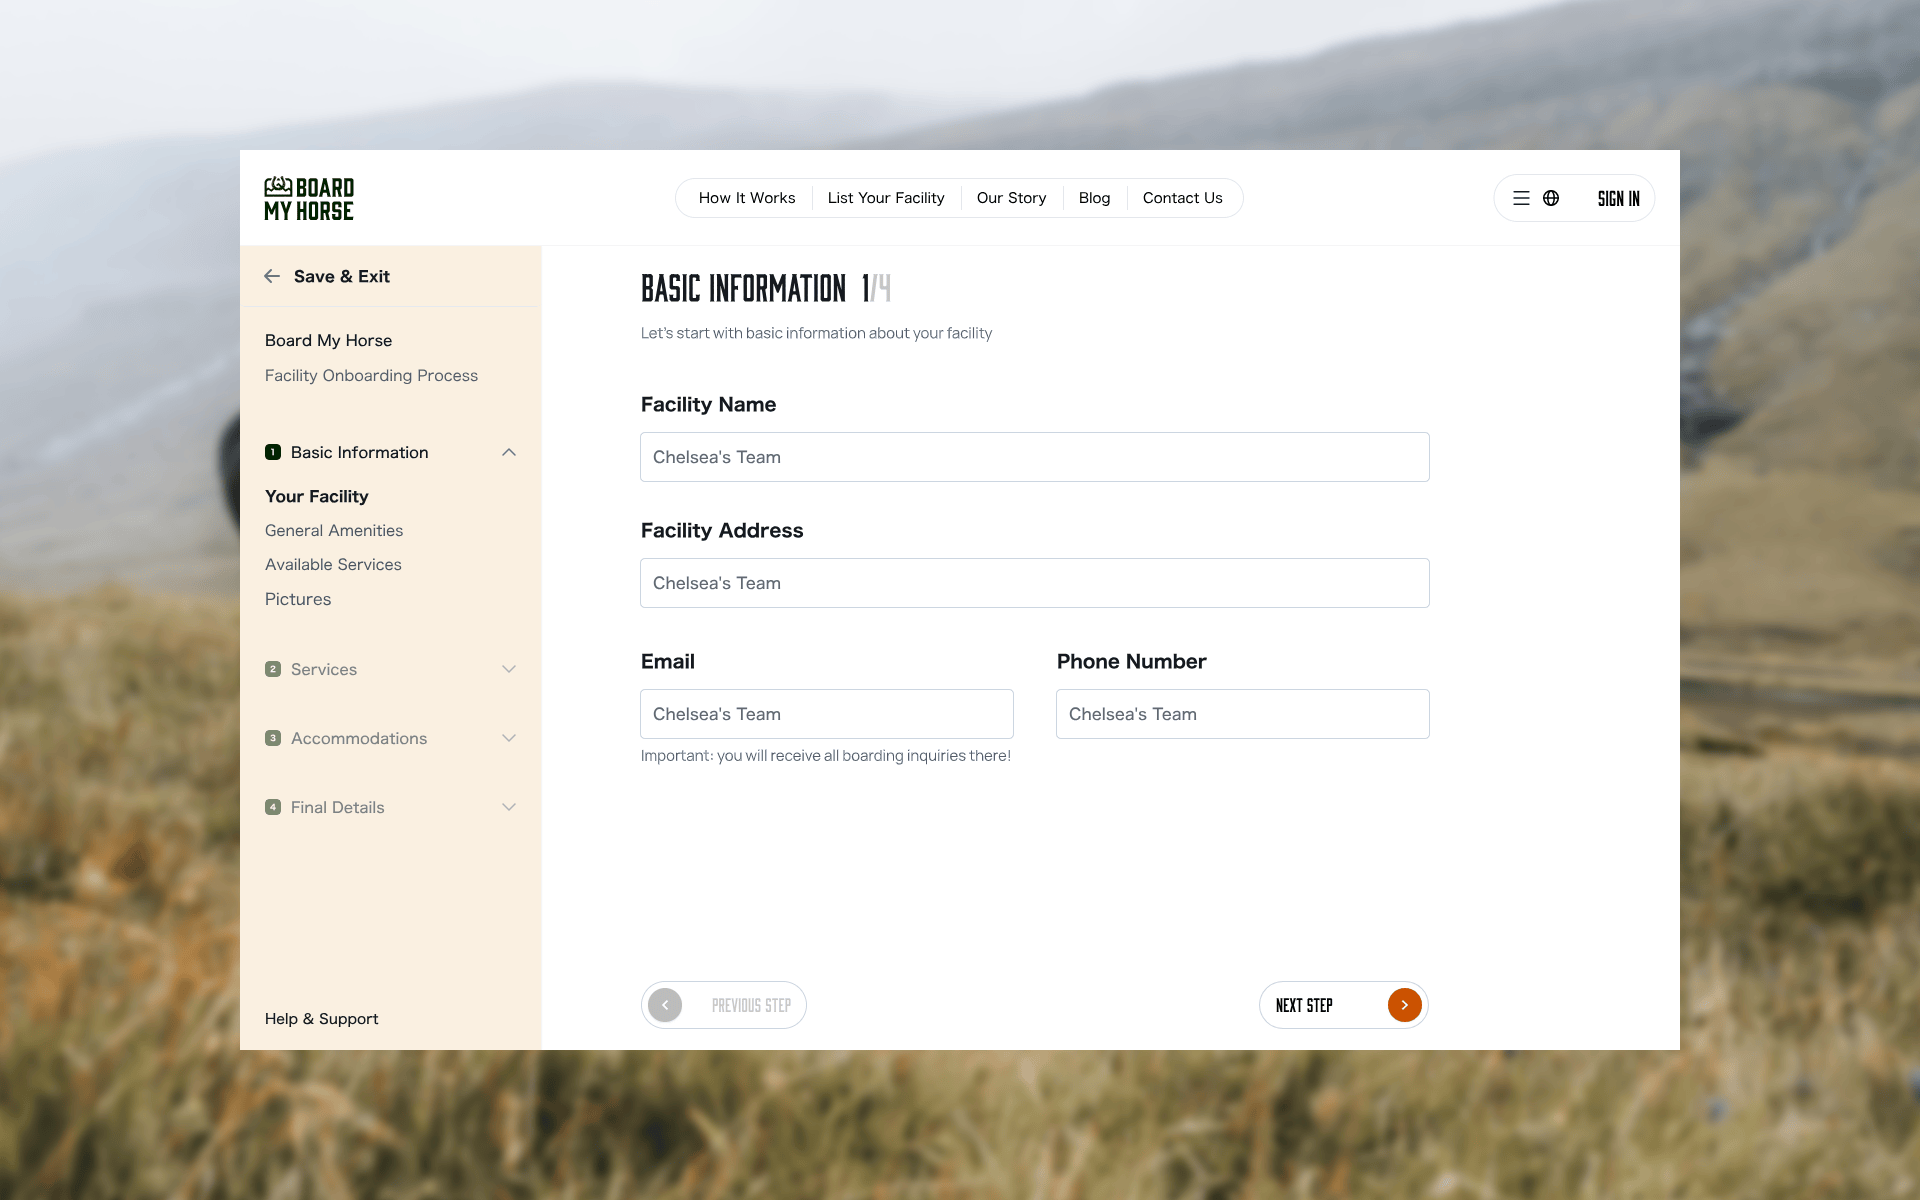This screenshot has width=1920, height=1200.
Task: Open the hamburger menu icon
Action: pos(1521,198)
